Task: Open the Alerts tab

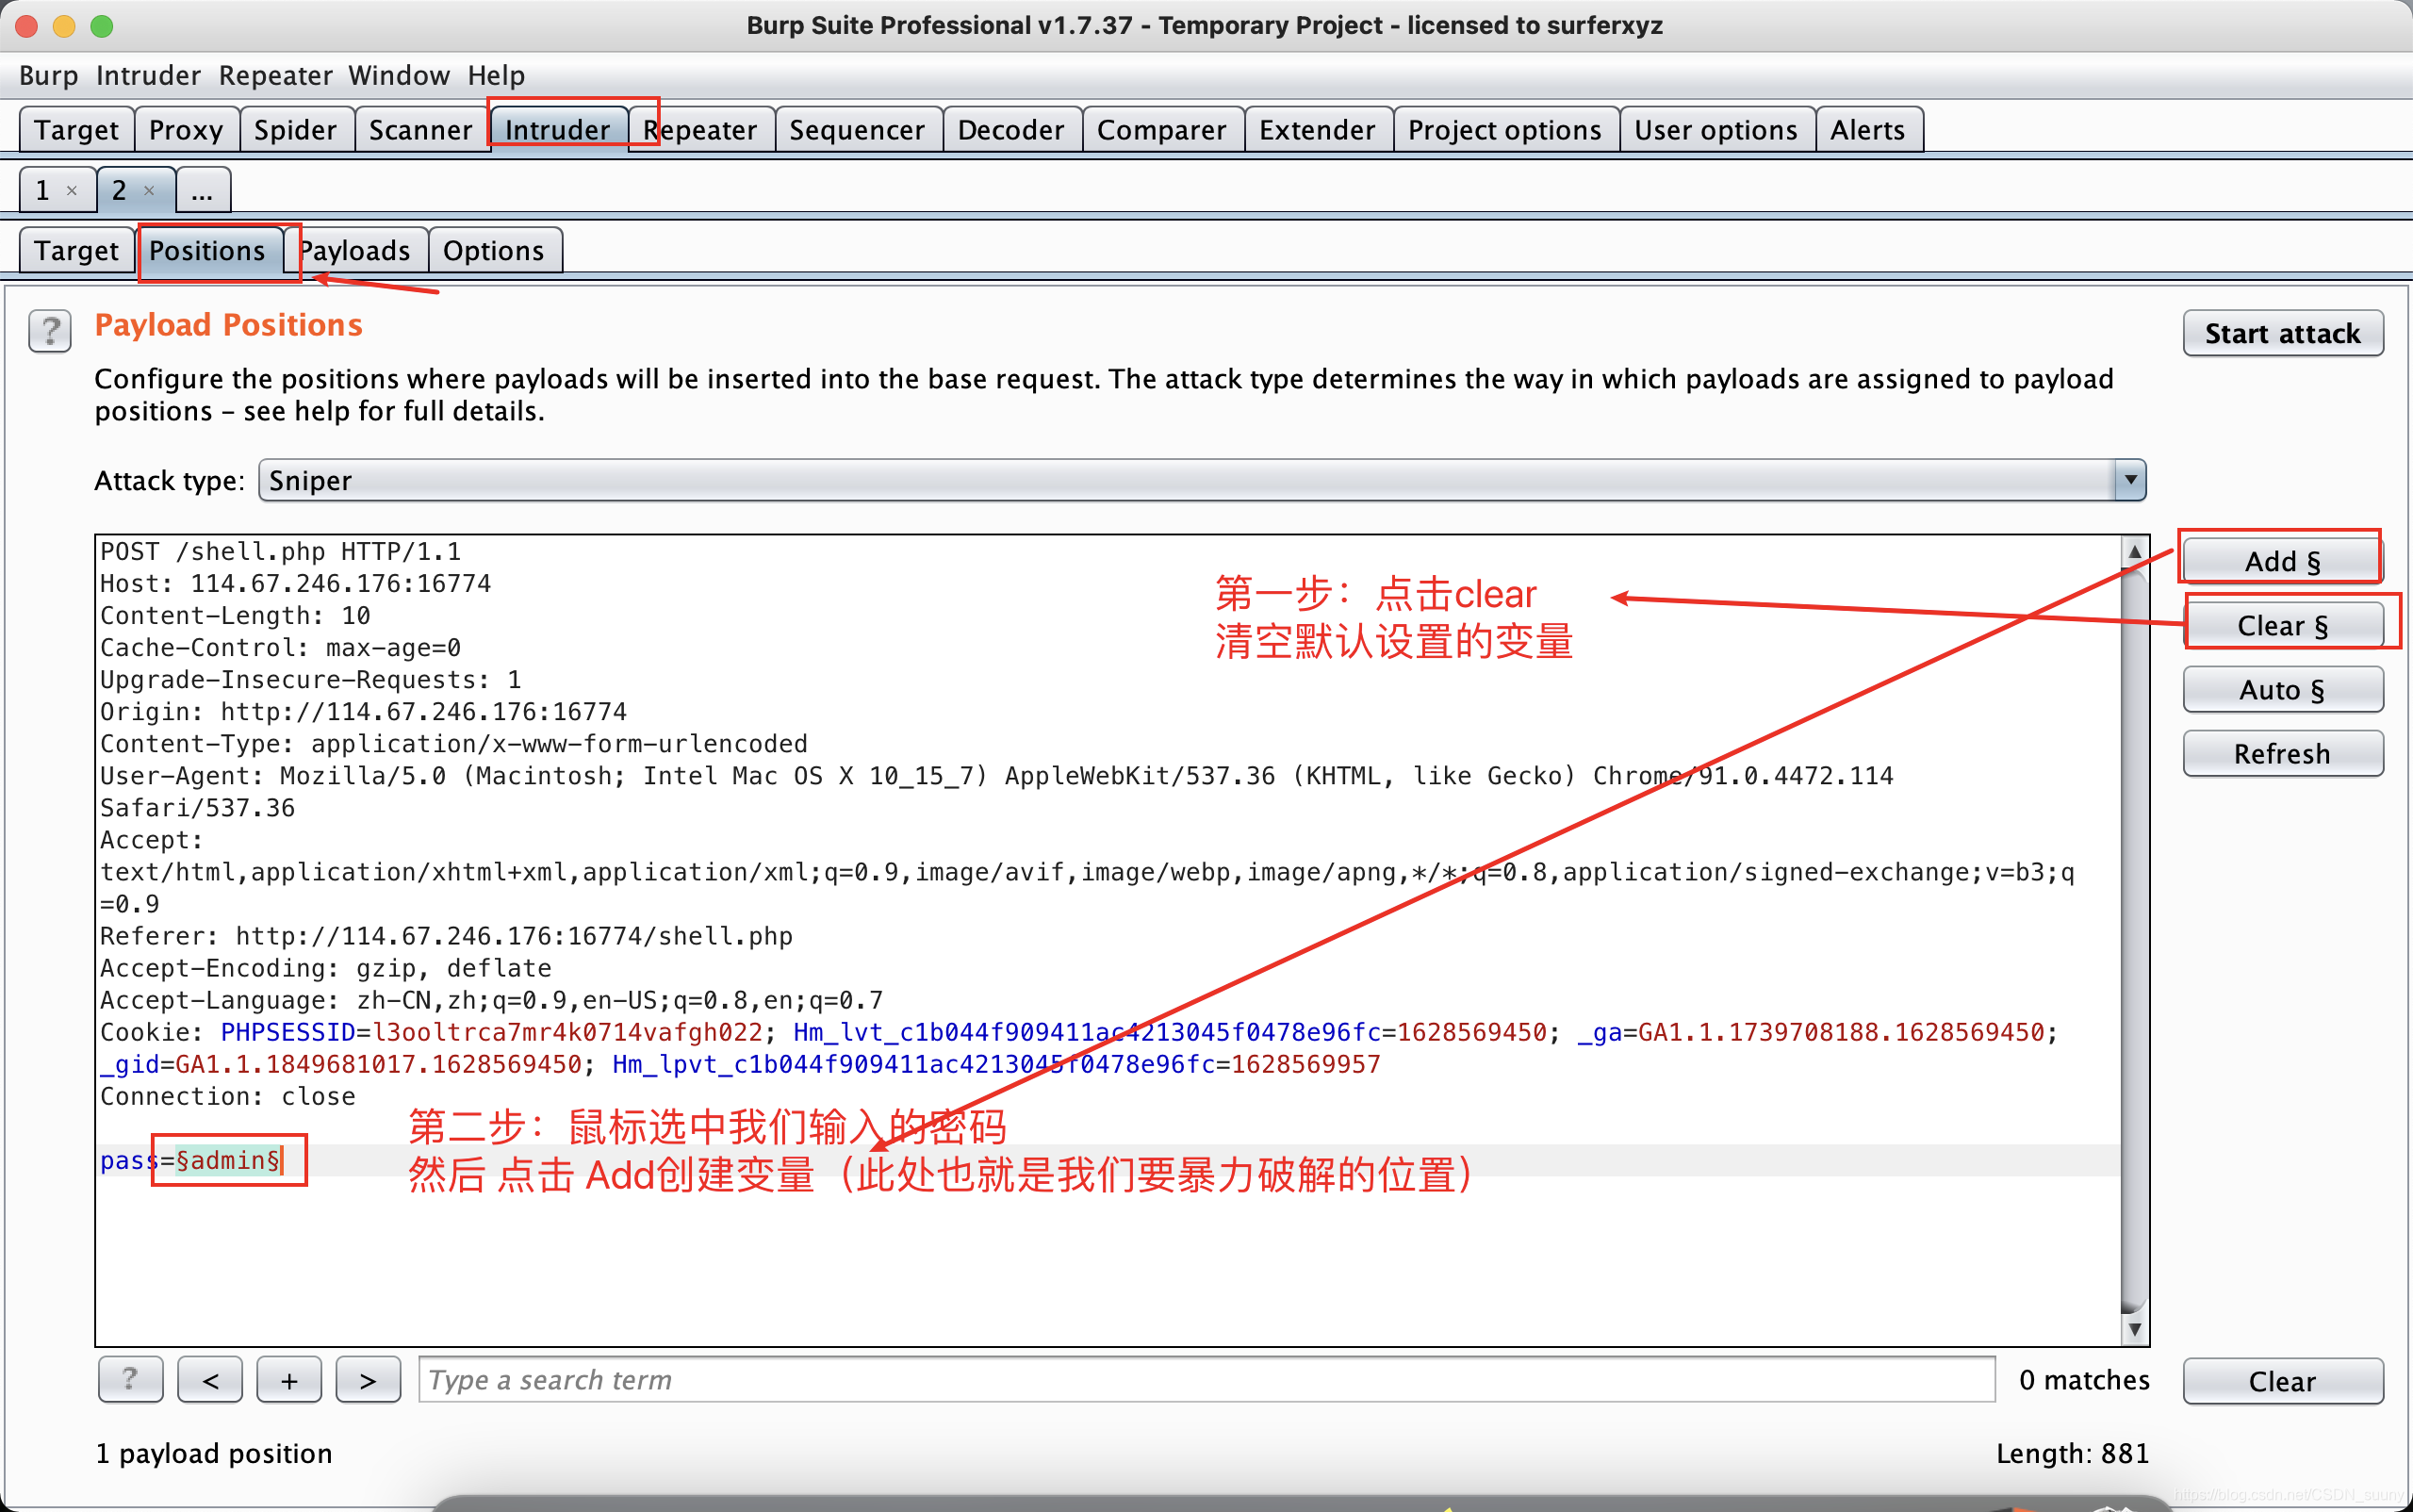Action: [x=1867, y=130]
